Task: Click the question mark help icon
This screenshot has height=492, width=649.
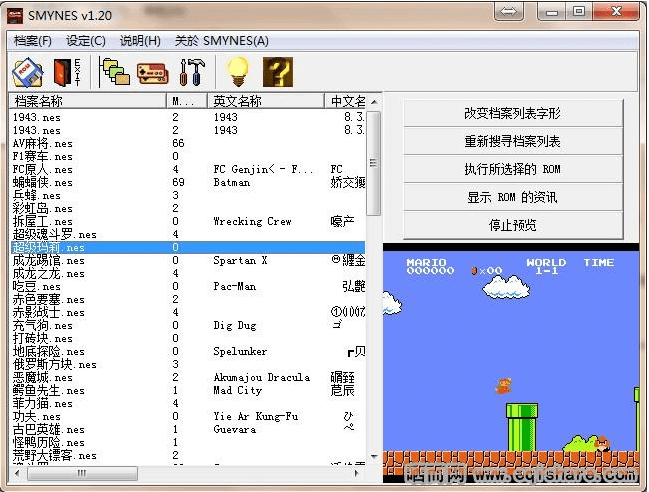Action: click(278, 72)
